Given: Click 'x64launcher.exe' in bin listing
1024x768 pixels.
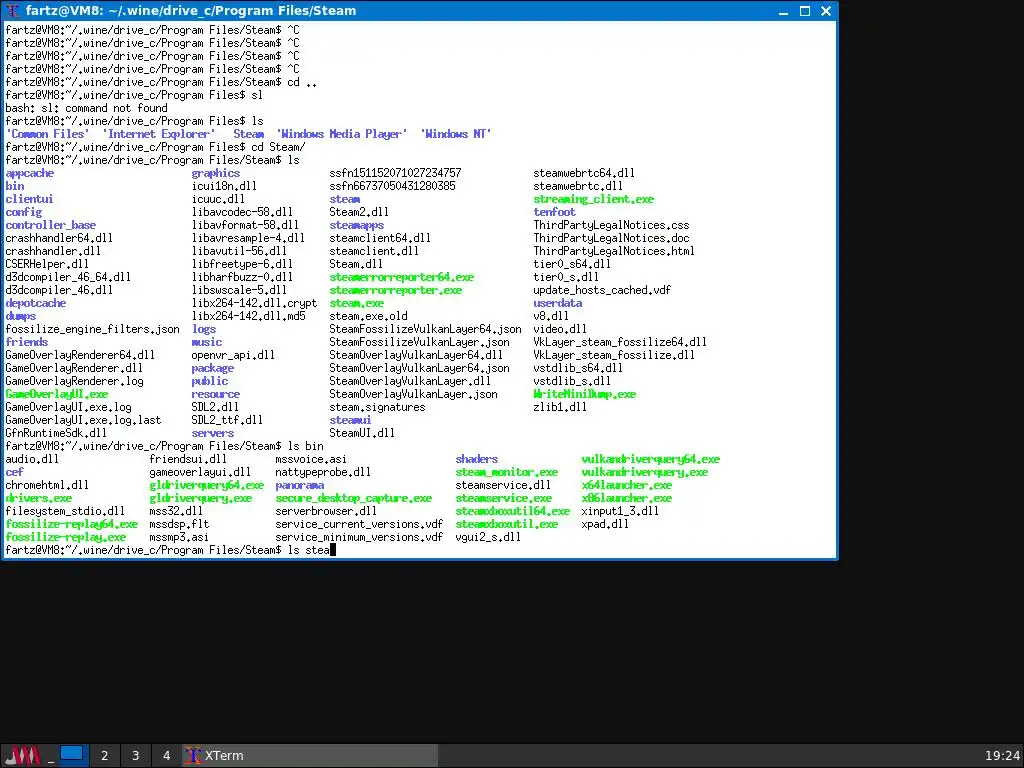Looking at the screenshot, I should pos(626,485).
